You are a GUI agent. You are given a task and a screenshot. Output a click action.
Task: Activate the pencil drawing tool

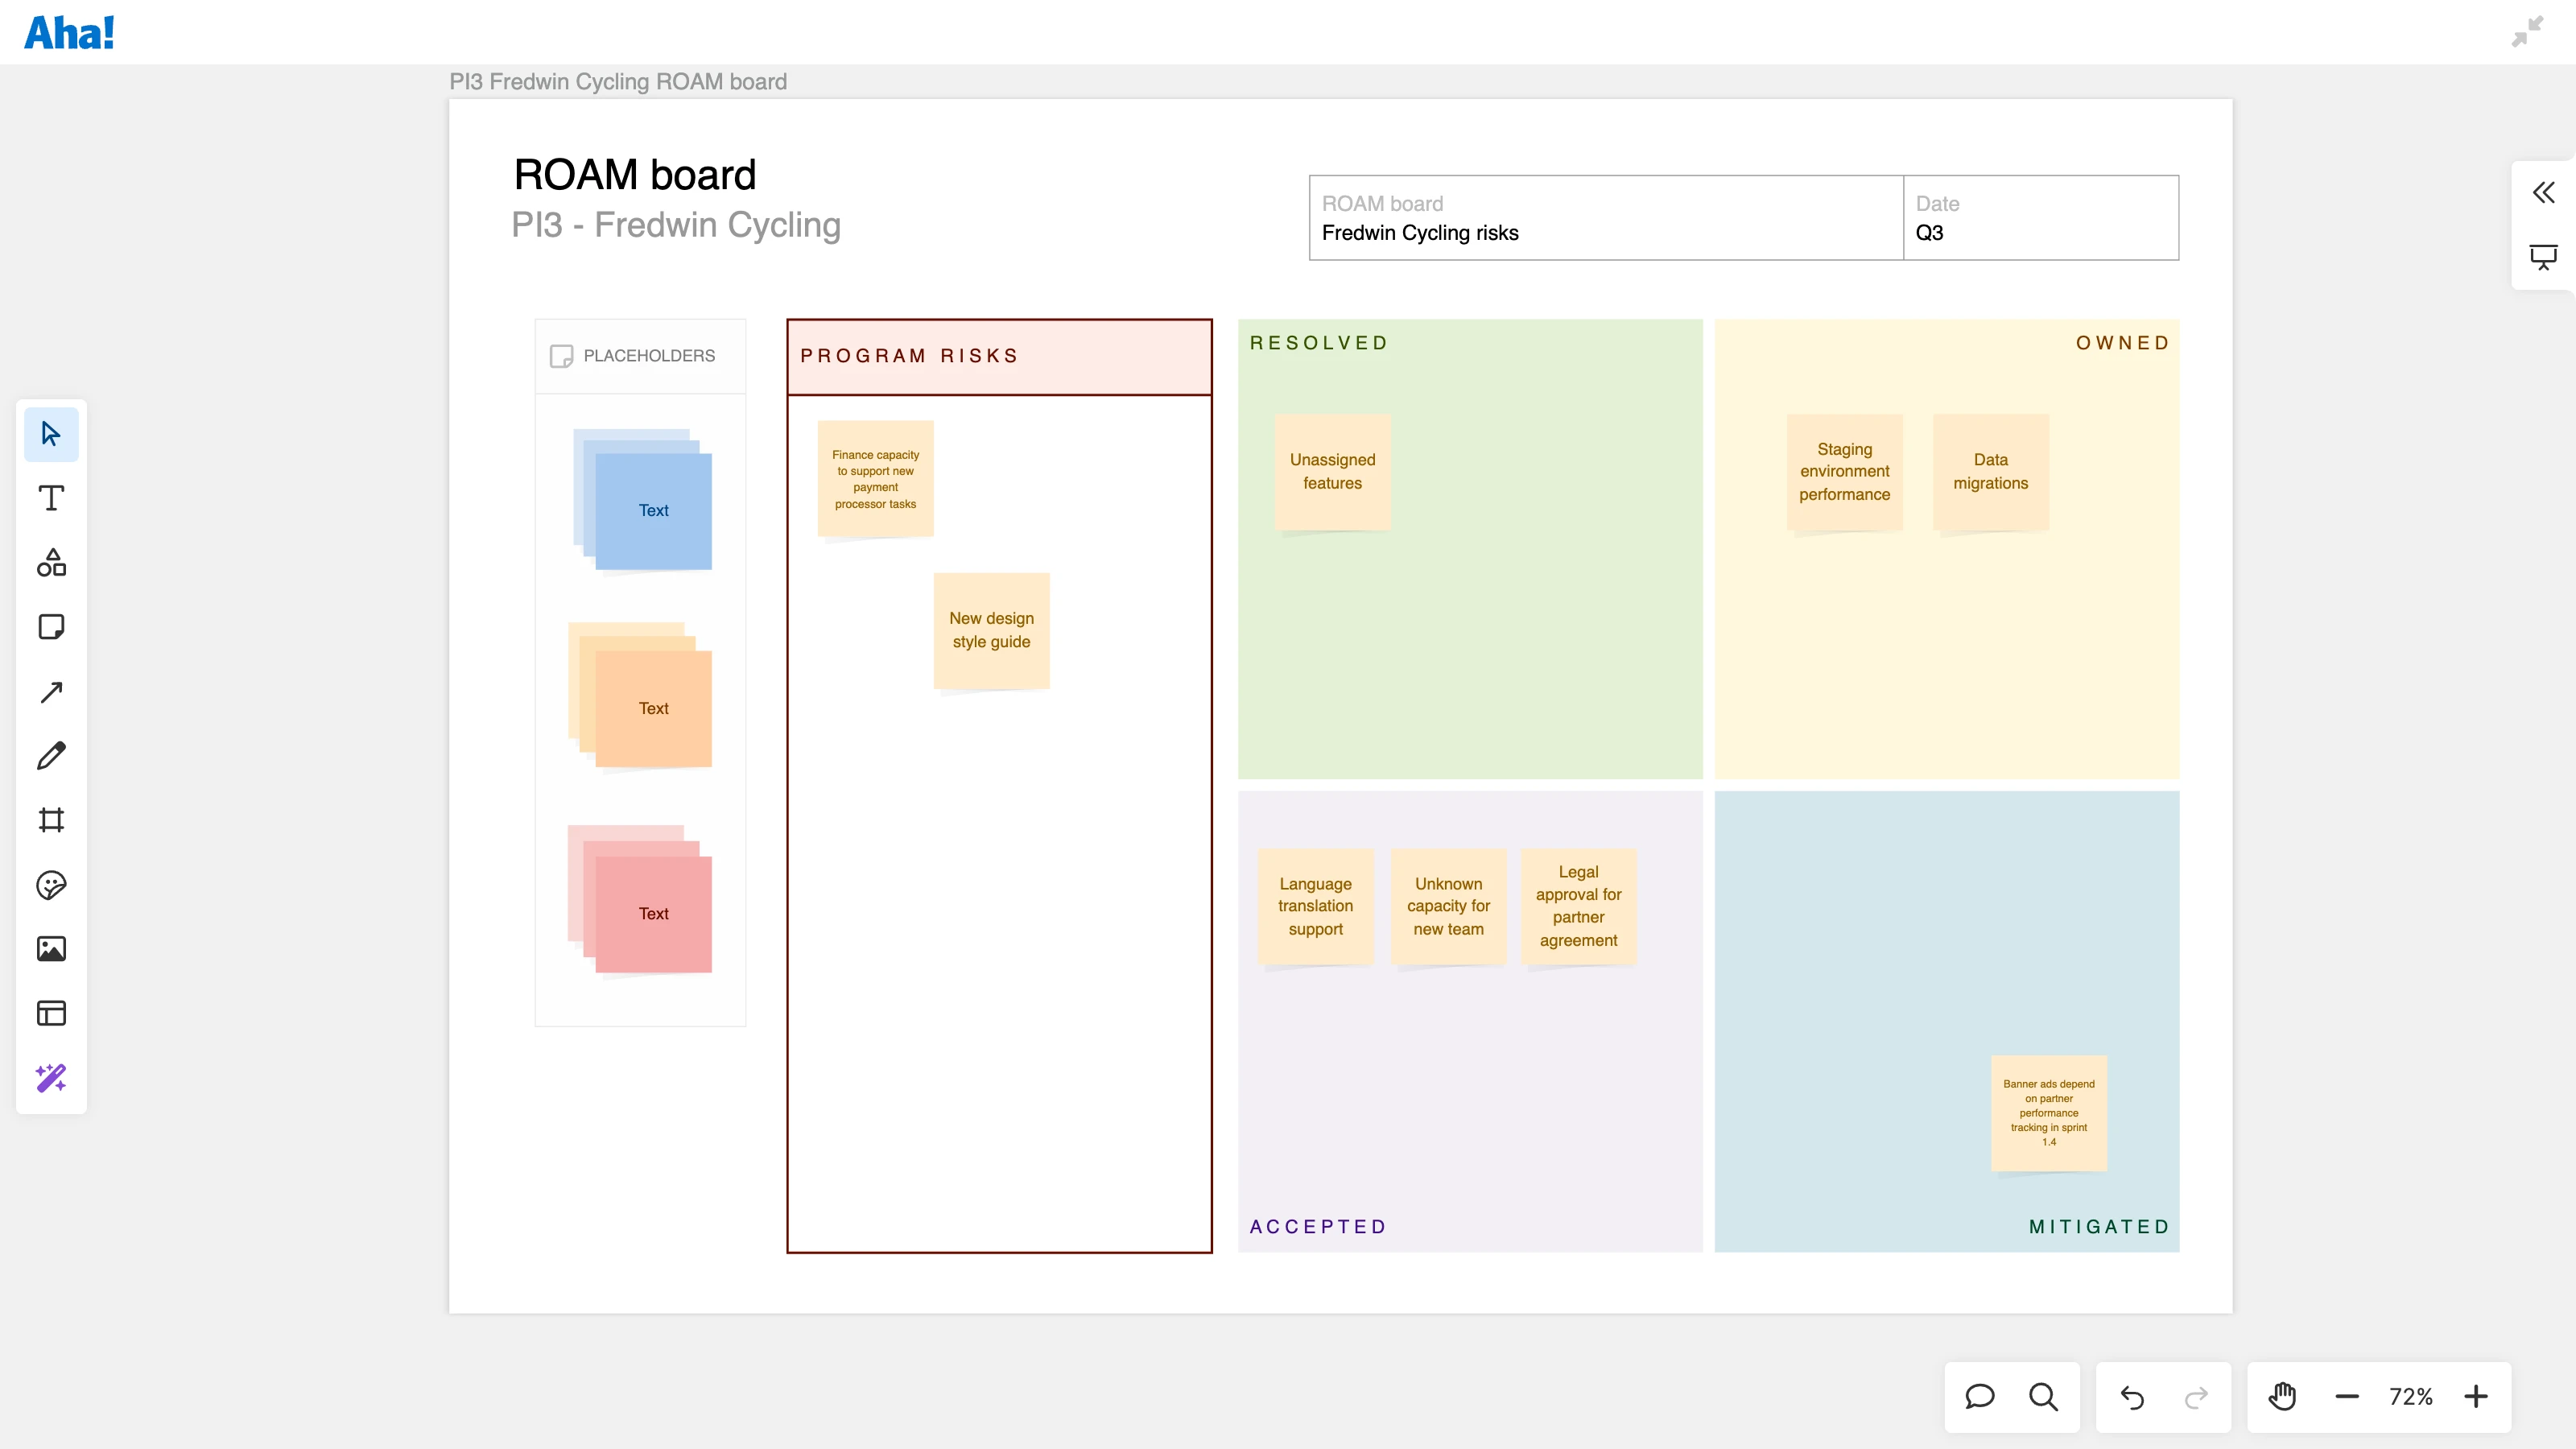pyautogui.click(x=51, y=756)
